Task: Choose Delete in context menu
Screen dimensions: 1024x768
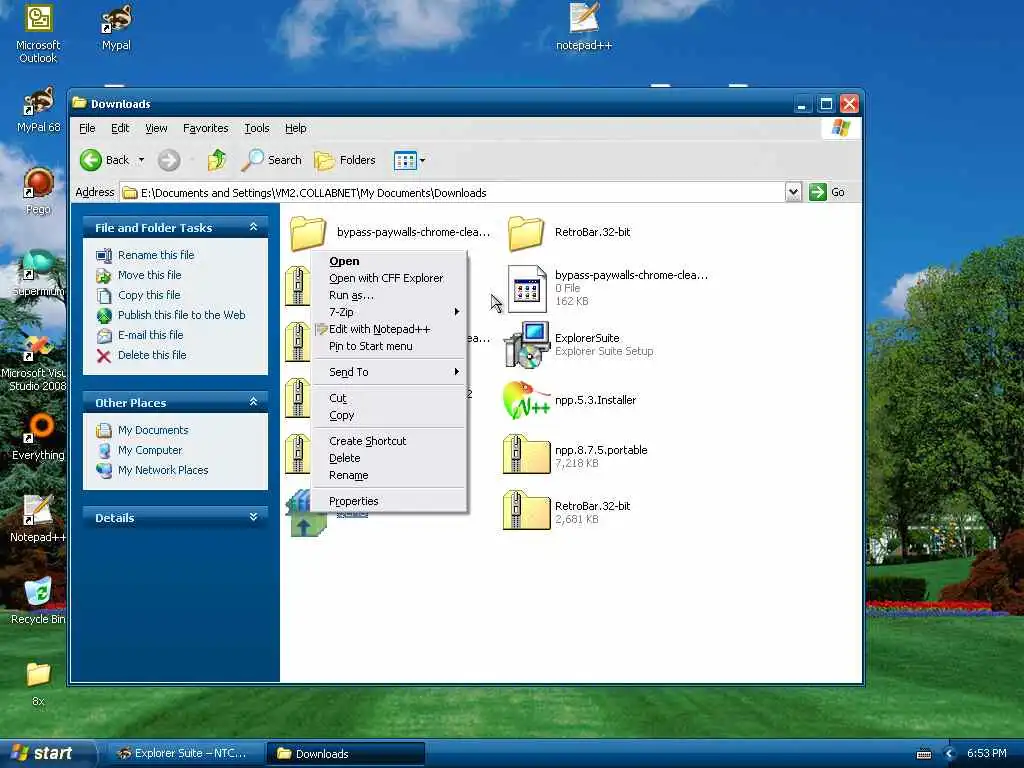Action: 389,458
